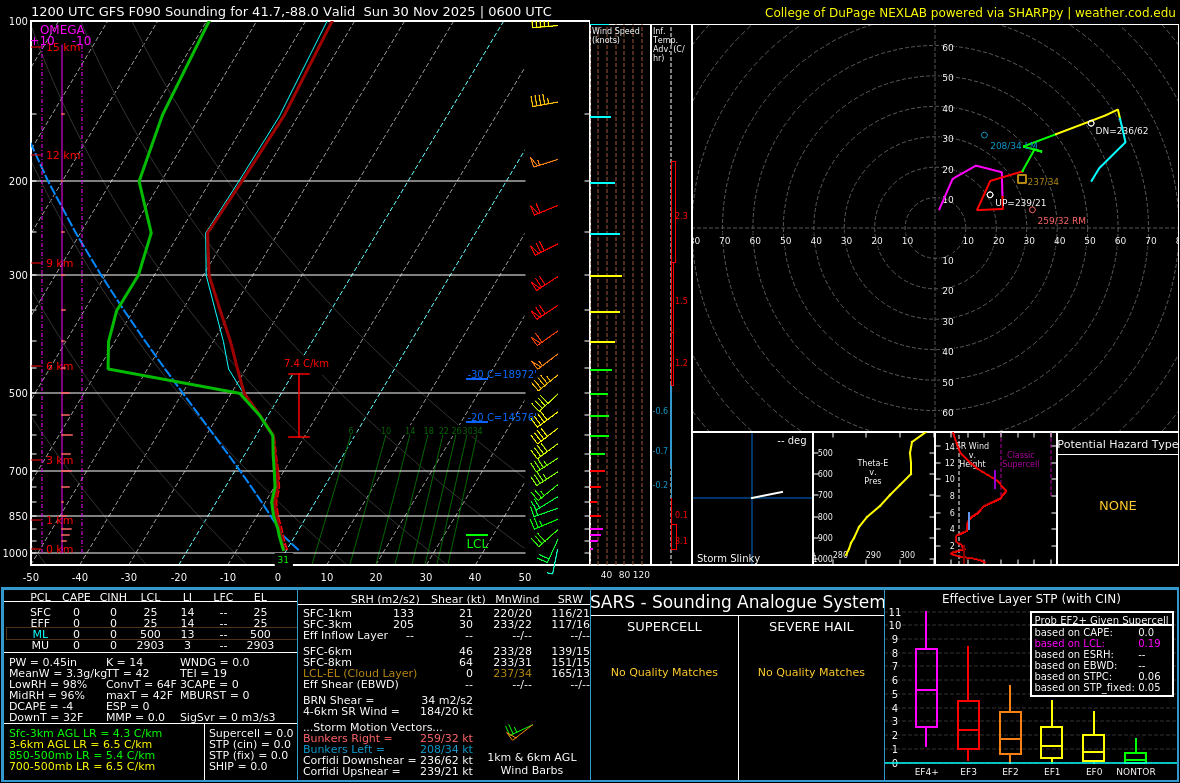Click the BRN Shear = 34 m2/s2 value
The height and width of the screenshot is (783, 1180).
click(388, 700)
